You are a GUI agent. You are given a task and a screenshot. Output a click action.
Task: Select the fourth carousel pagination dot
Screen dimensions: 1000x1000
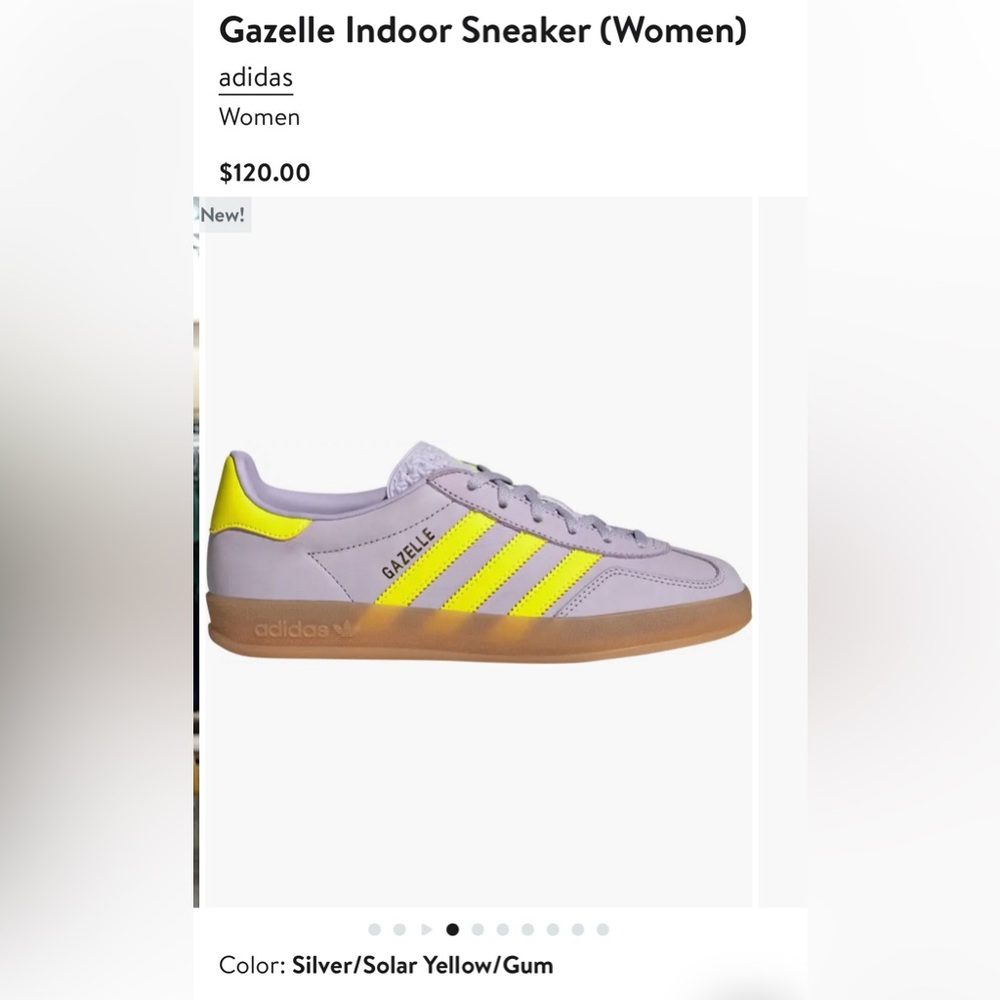click(478, 929)
